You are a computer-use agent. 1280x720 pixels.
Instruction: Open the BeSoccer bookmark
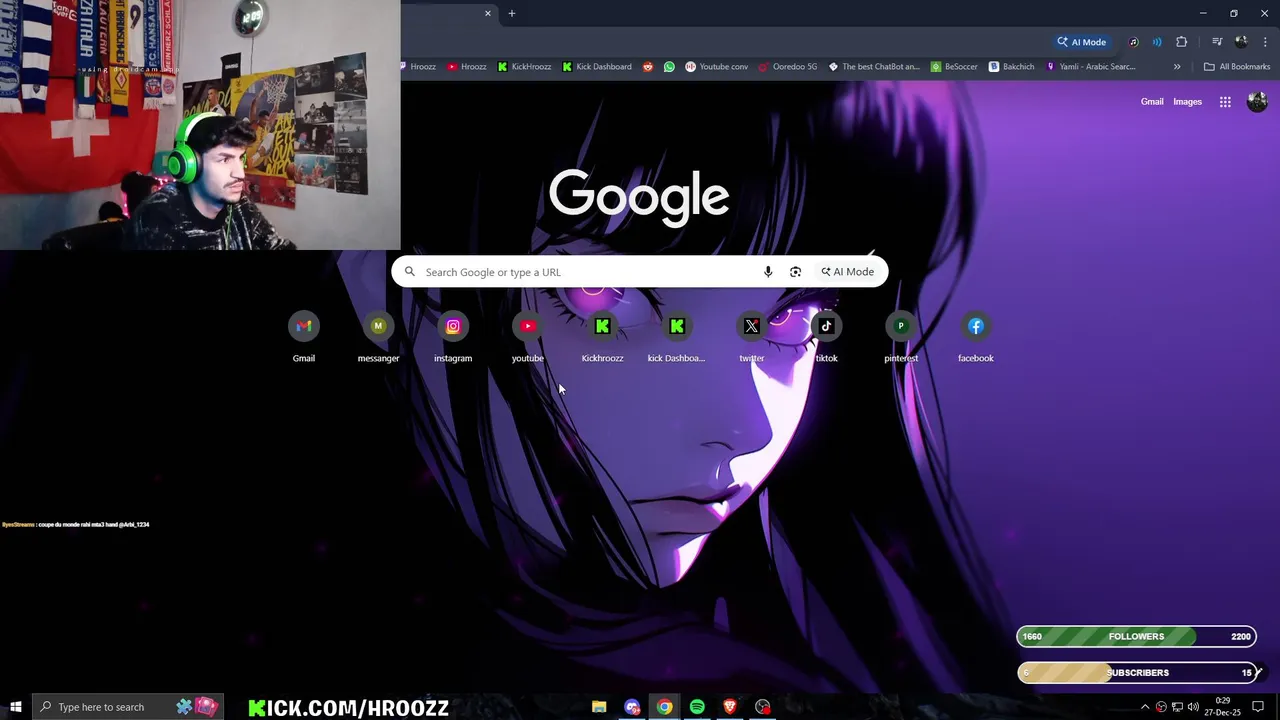[x=954, y=67]
